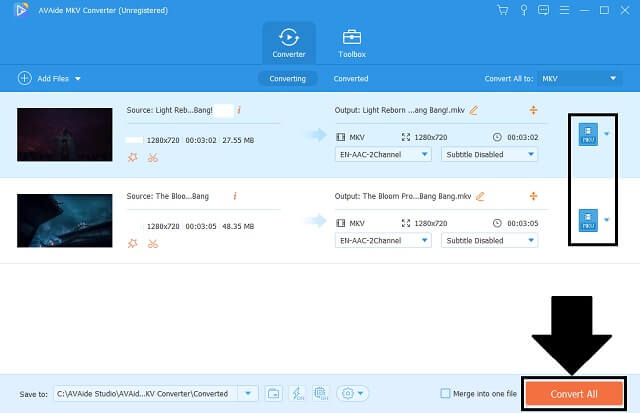
Task: Open EN-AAC-2Channel audio dropdown for first video
Action: 382,155
